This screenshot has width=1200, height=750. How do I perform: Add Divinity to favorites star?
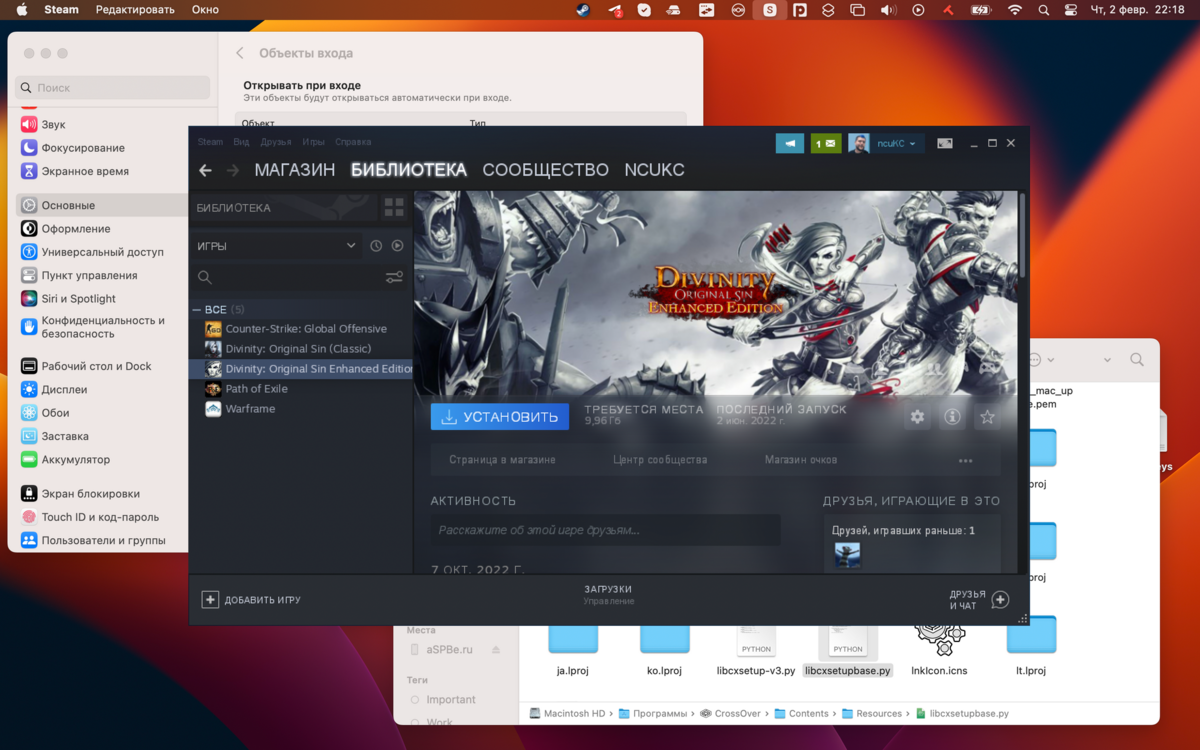(987, 417)
